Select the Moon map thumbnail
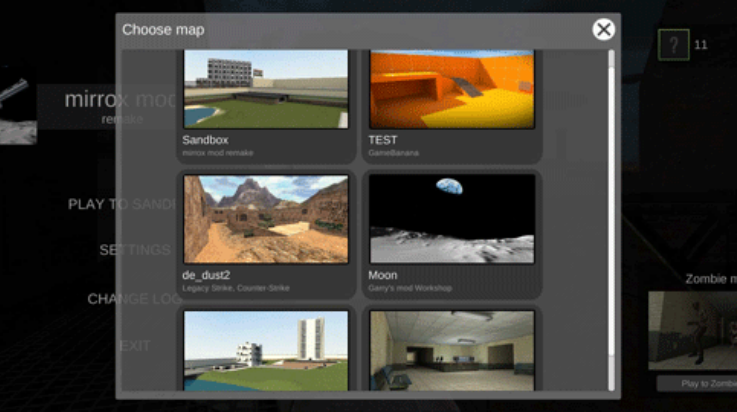737x412 pixels. pos(452,219)
